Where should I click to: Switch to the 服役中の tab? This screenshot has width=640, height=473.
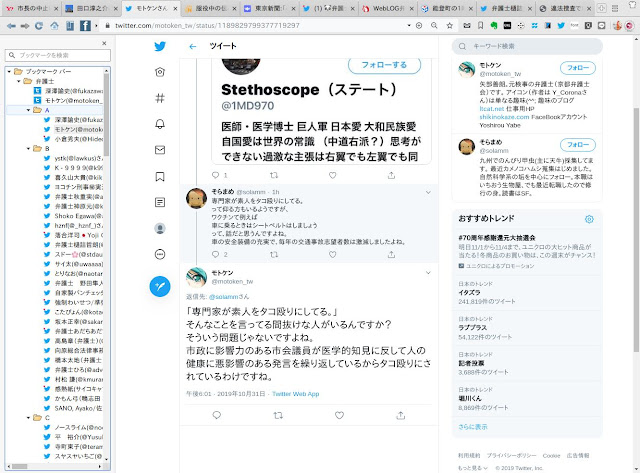coord(211,8)
